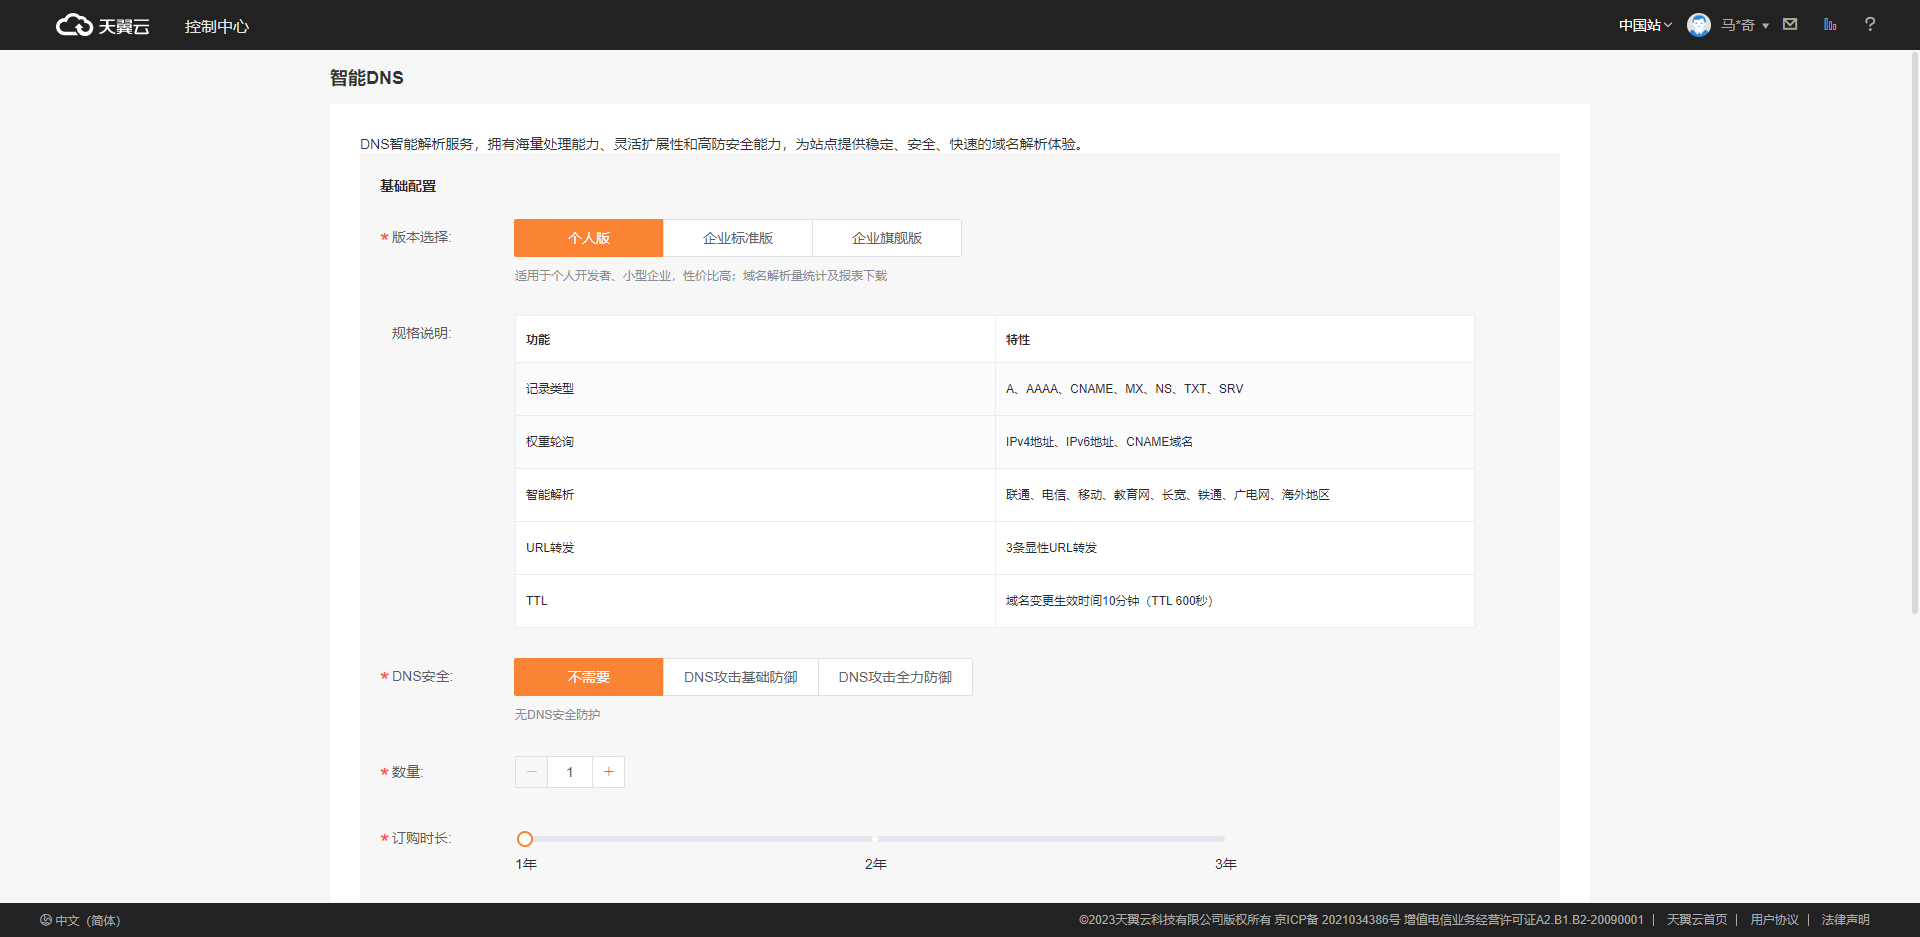Choose DNS攻击基础防御 option
The height and width of the screenshot is (937, 1920).
[x=741, y=677]
